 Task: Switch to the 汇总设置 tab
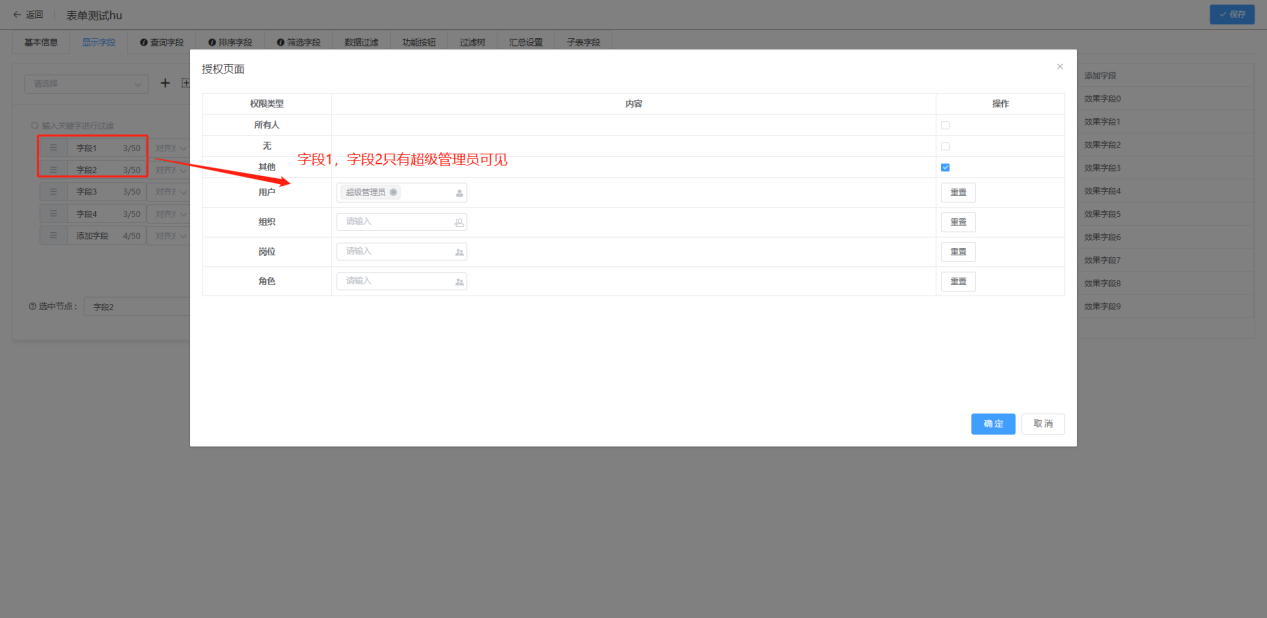tap(526, 43)
